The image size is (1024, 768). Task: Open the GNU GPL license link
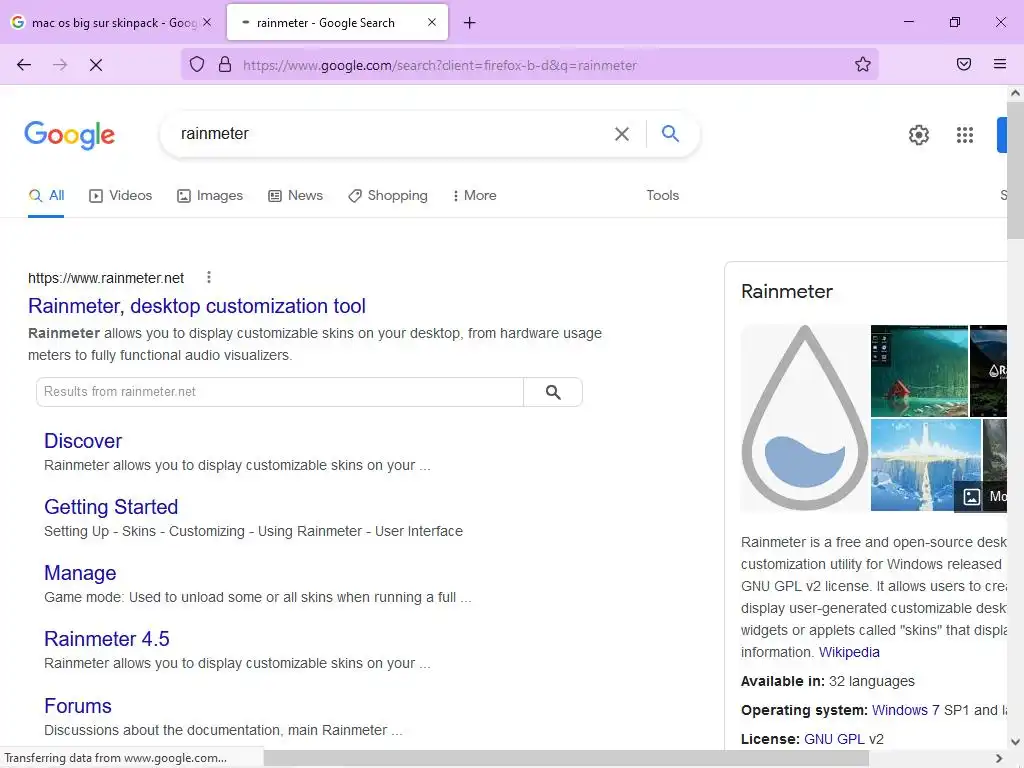834,739
